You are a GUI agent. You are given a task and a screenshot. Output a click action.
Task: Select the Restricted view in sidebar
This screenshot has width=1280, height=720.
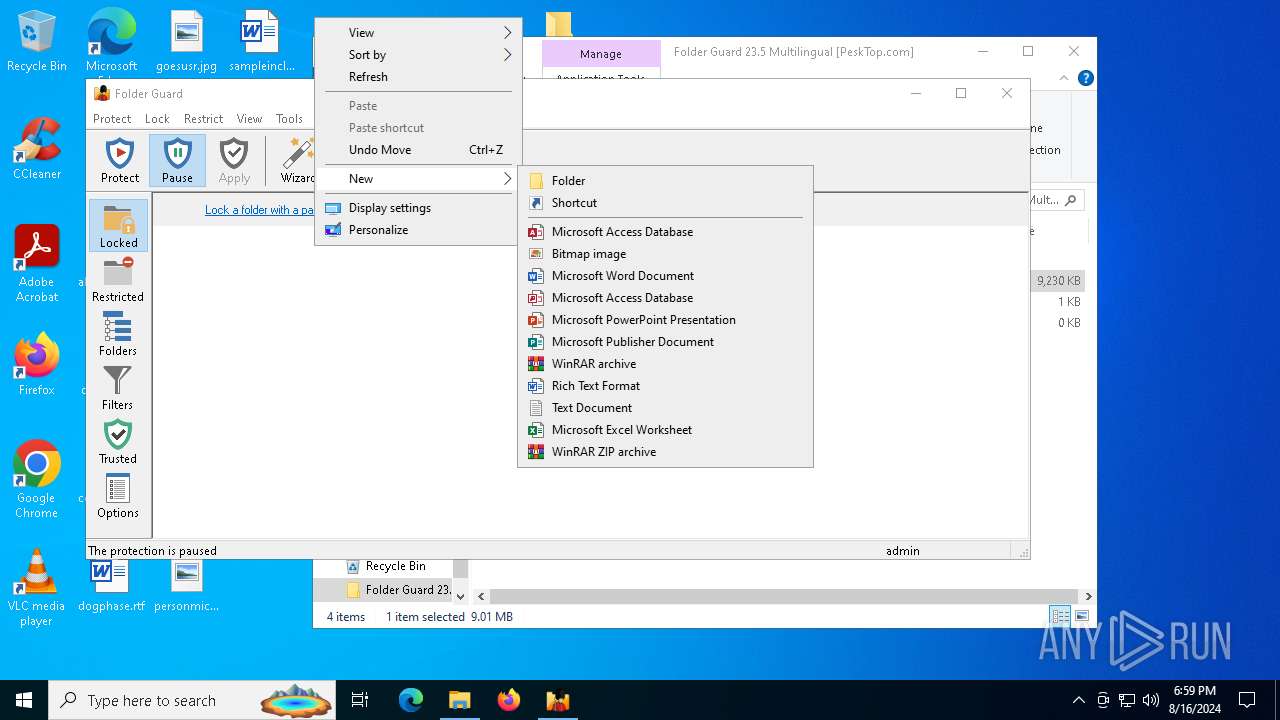(x=118, y=279)
